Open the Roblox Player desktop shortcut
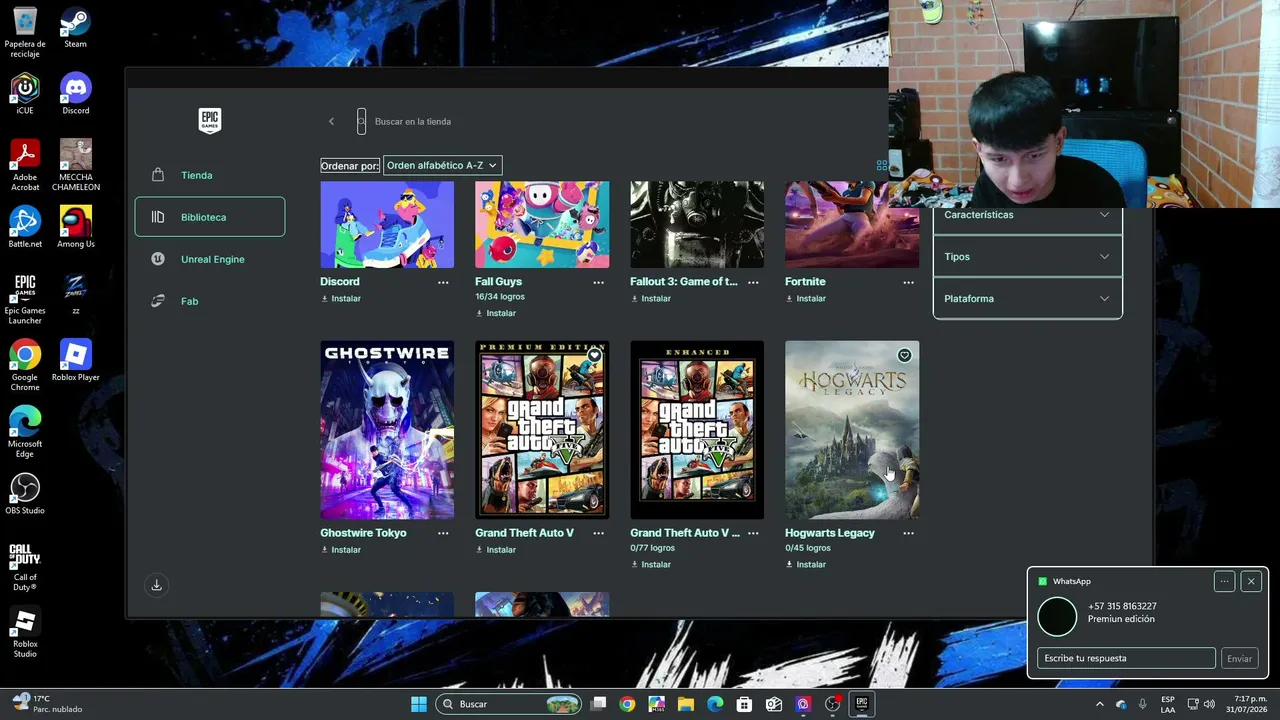The image size is (1280, 720). (x=75, y=361)
